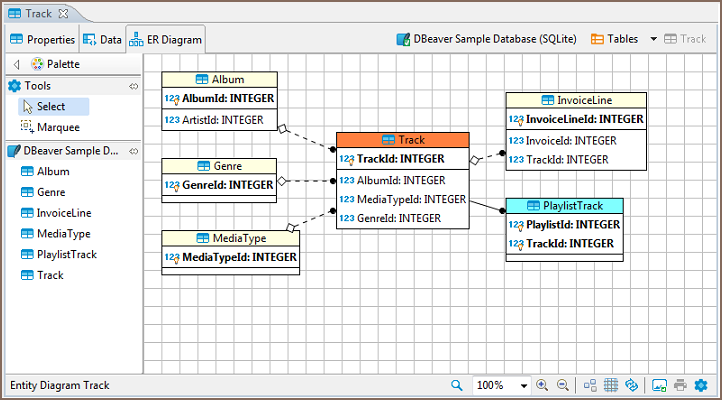Open the diagram configuration gear settings
The image size is (722, 400).
[701, 385]
